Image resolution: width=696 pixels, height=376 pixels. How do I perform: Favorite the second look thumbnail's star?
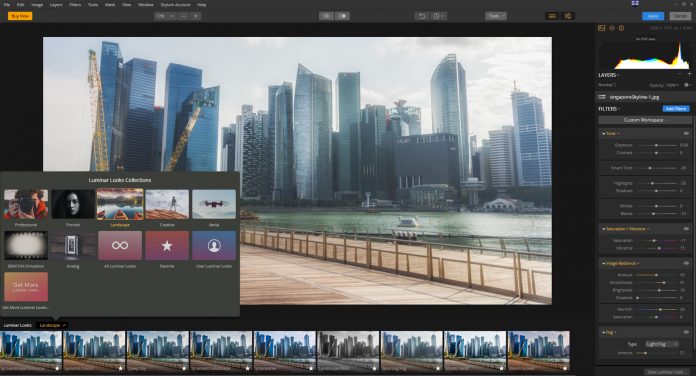[121, 368]
